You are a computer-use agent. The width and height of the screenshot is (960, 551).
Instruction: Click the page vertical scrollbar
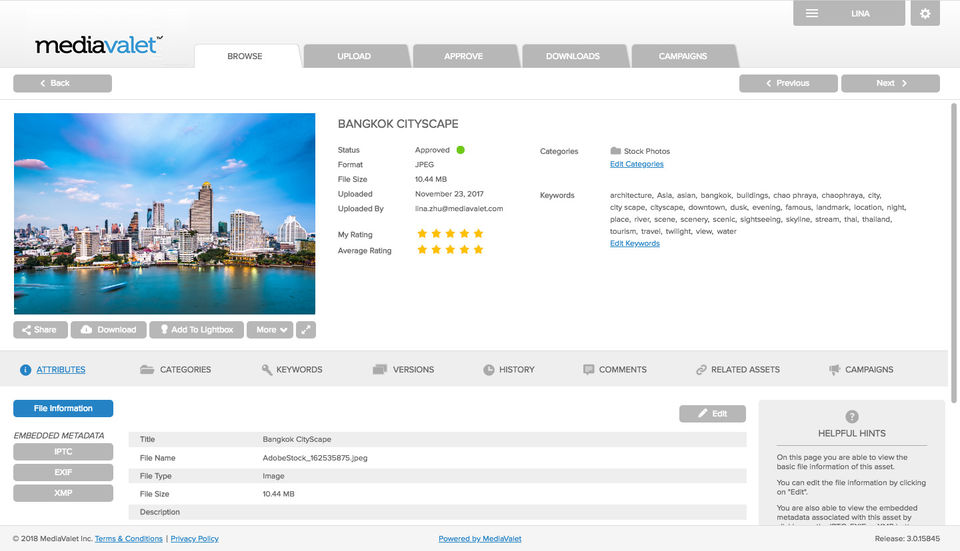point(953,253)
